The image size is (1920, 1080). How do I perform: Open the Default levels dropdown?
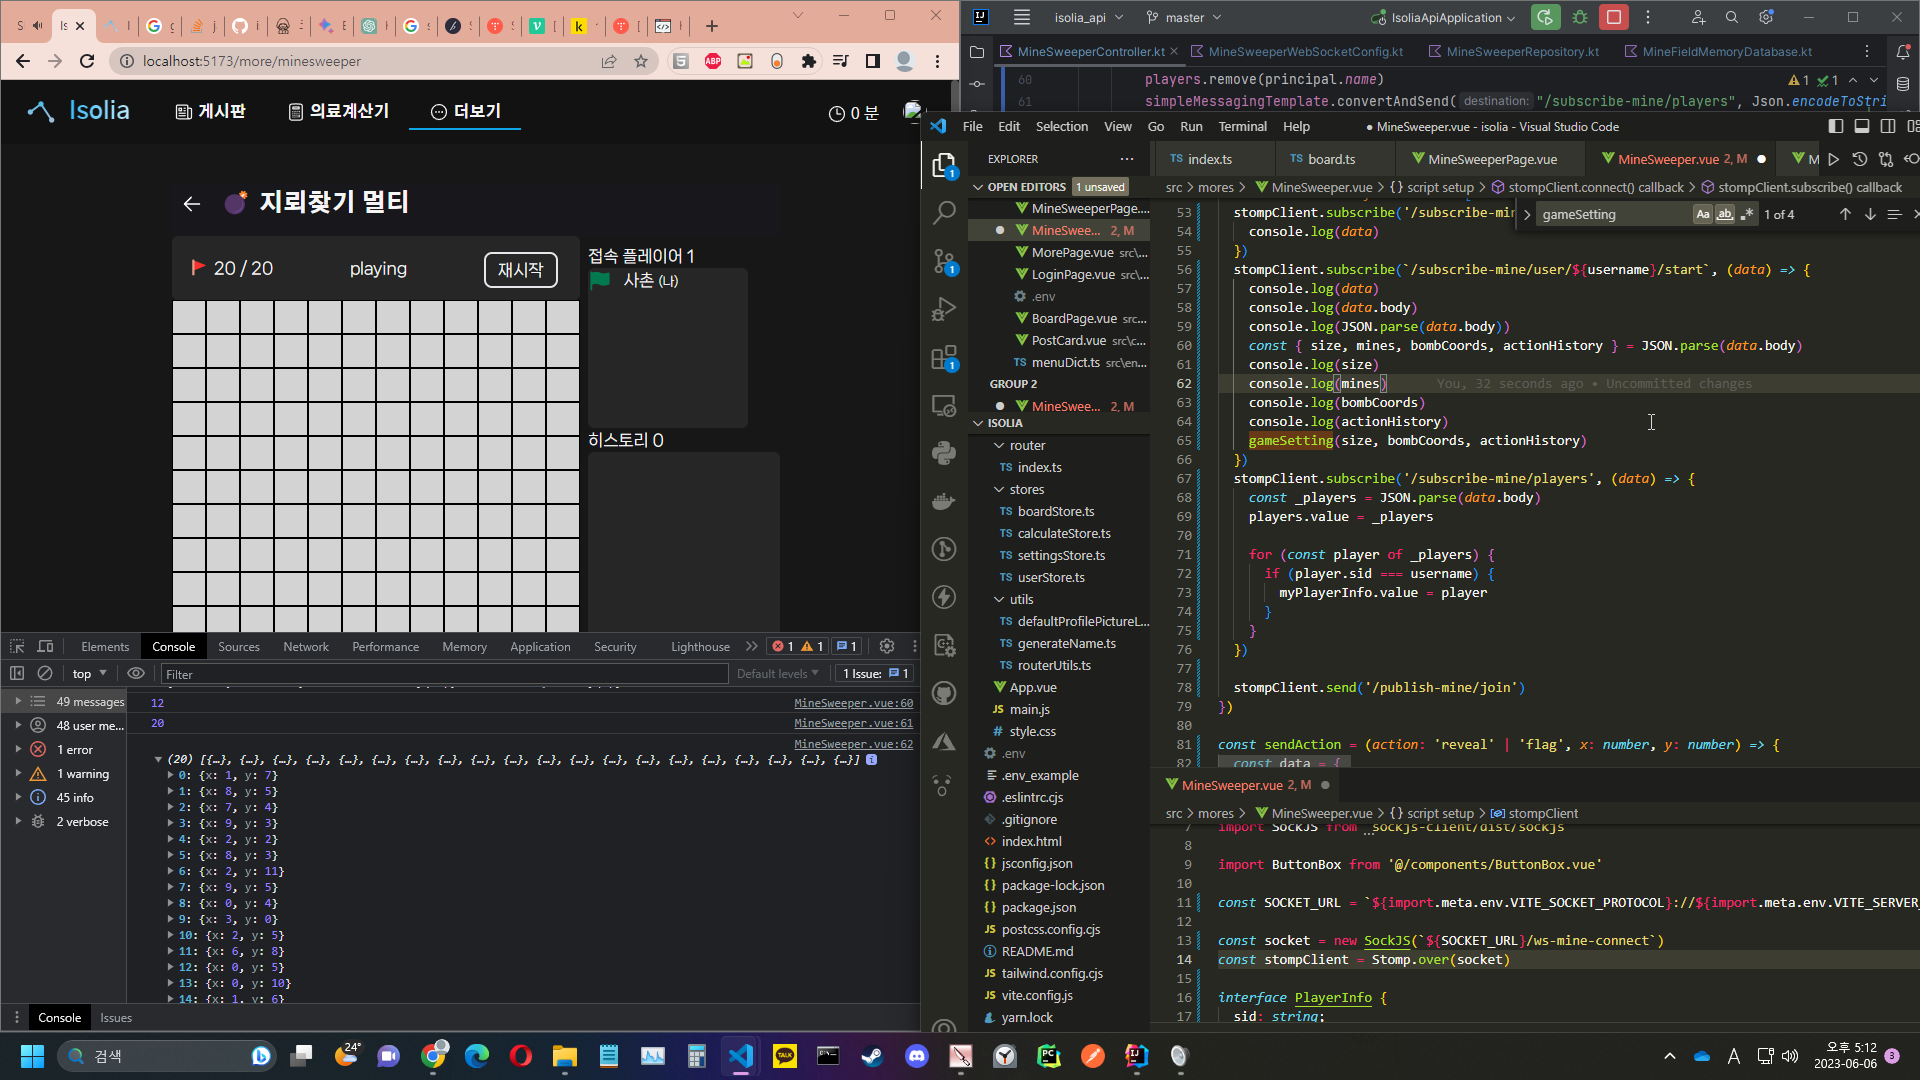coord(777,673)
